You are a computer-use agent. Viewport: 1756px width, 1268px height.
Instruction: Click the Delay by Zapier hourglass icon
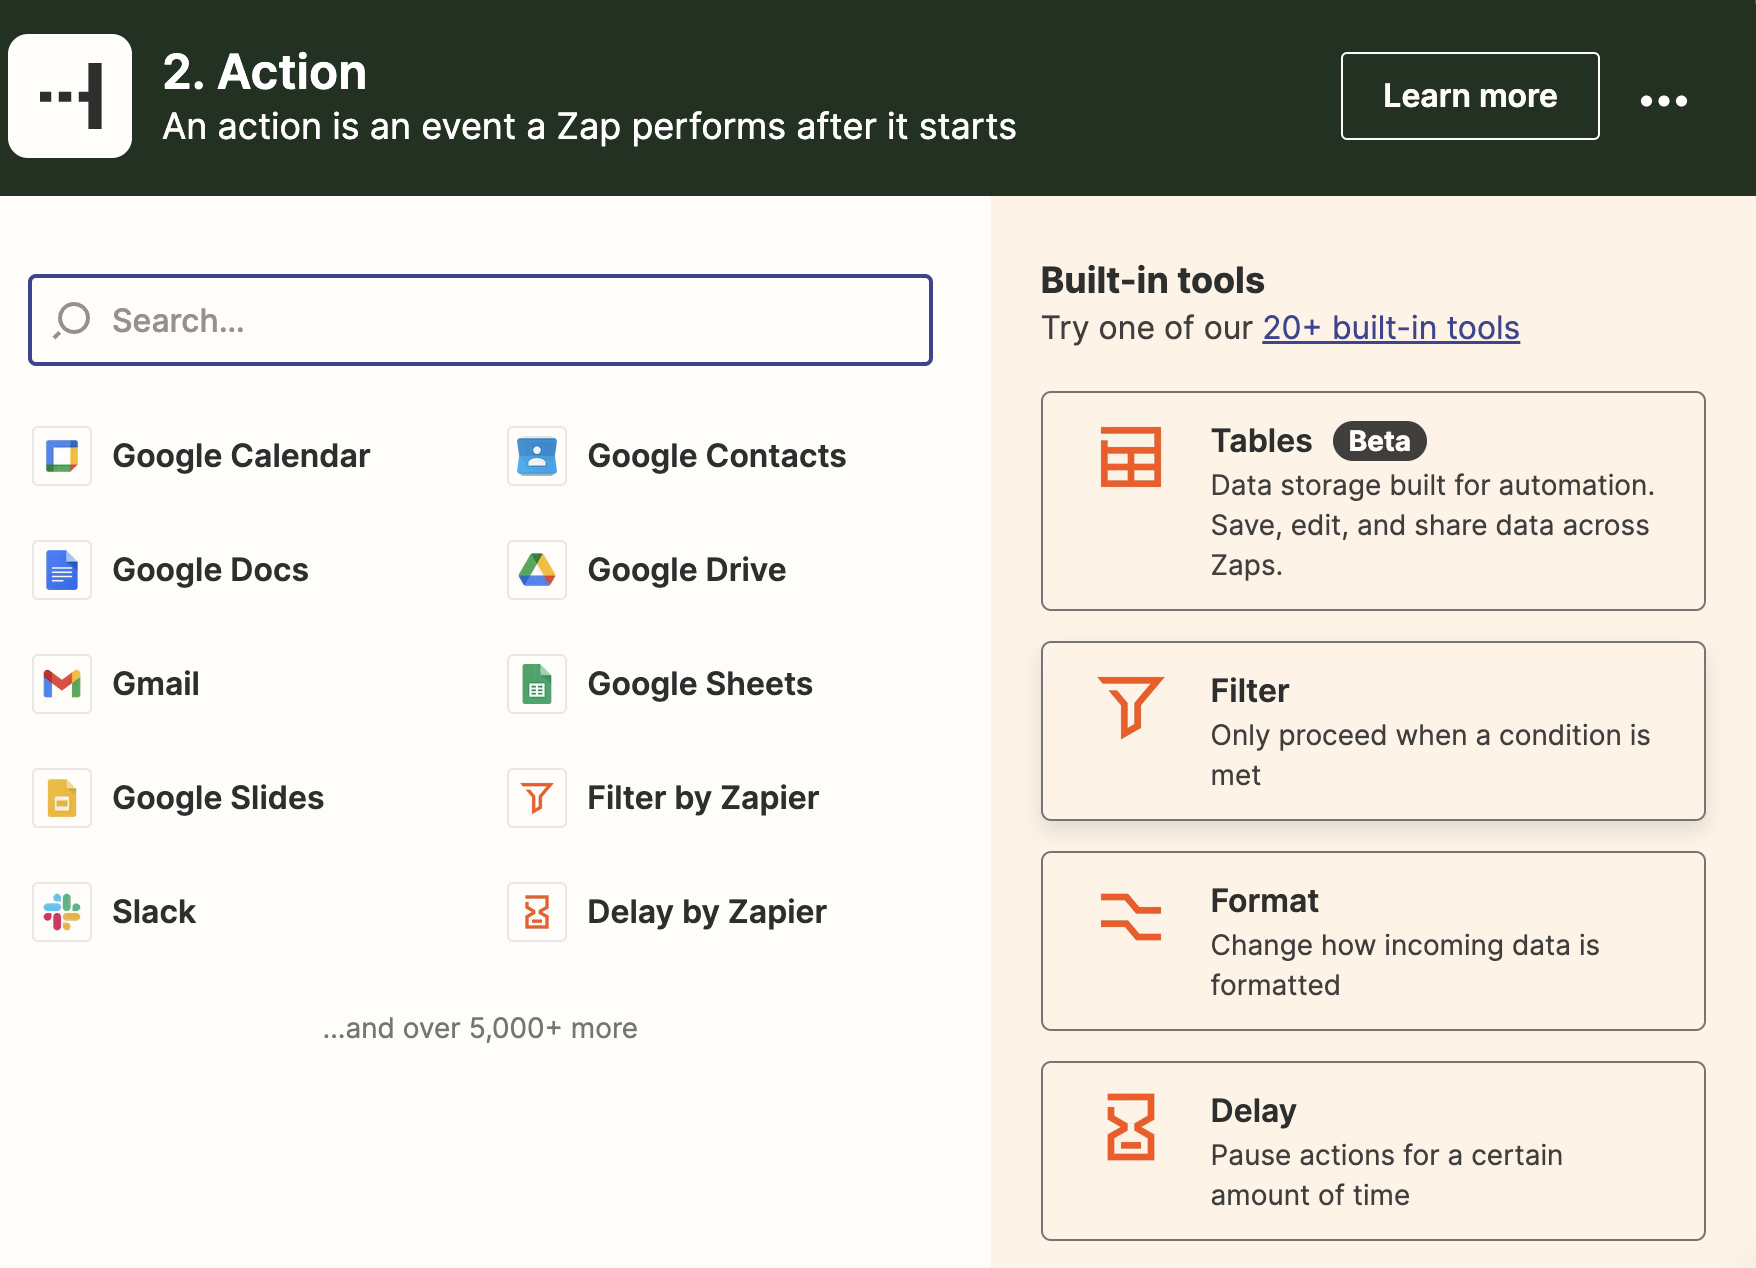537,912
